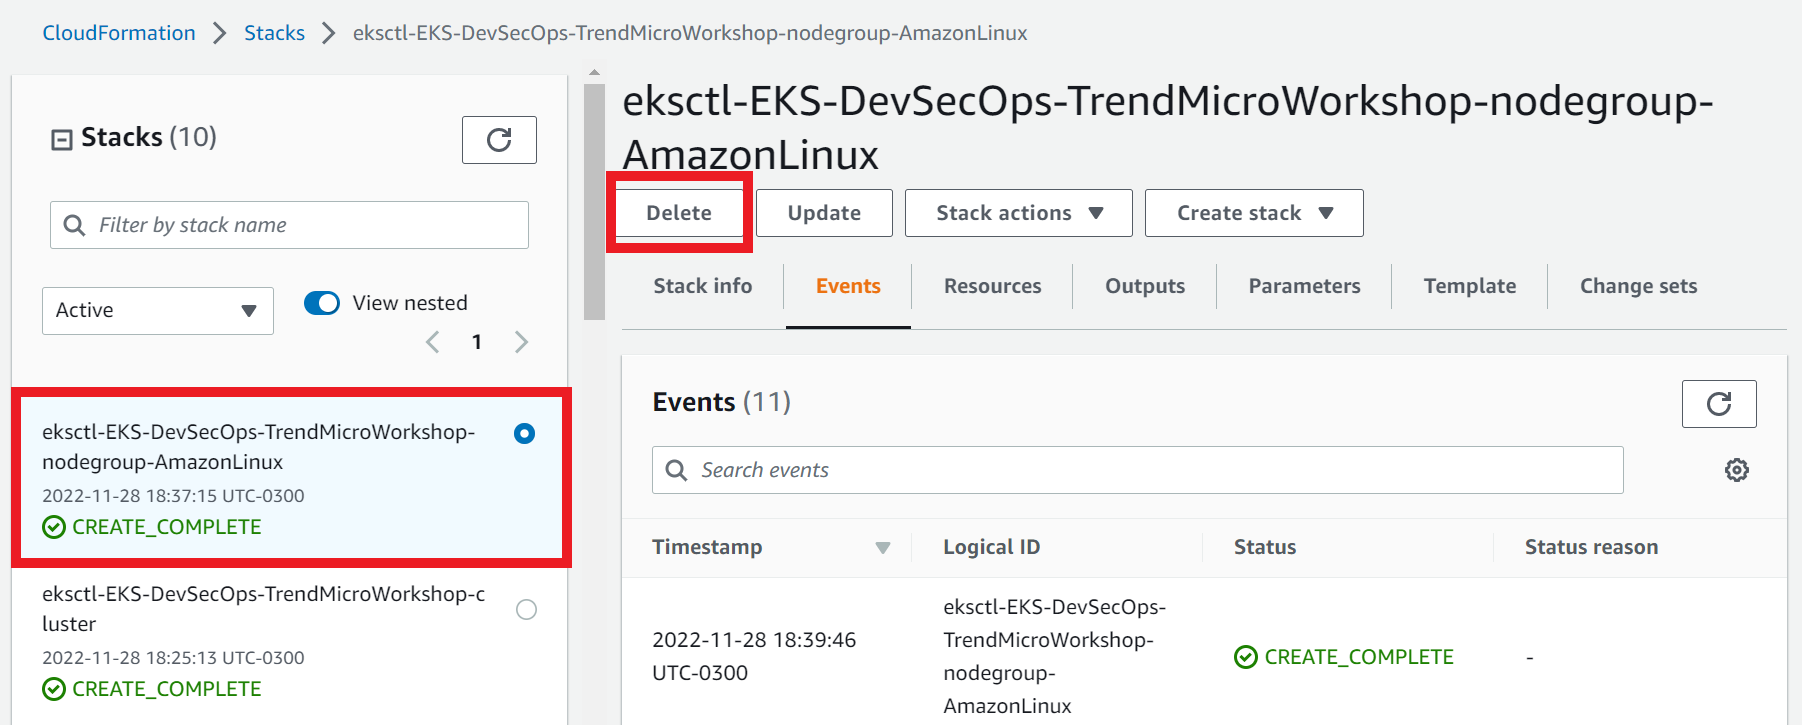
Task: Click the Update stack button
Action: point(824,213)
